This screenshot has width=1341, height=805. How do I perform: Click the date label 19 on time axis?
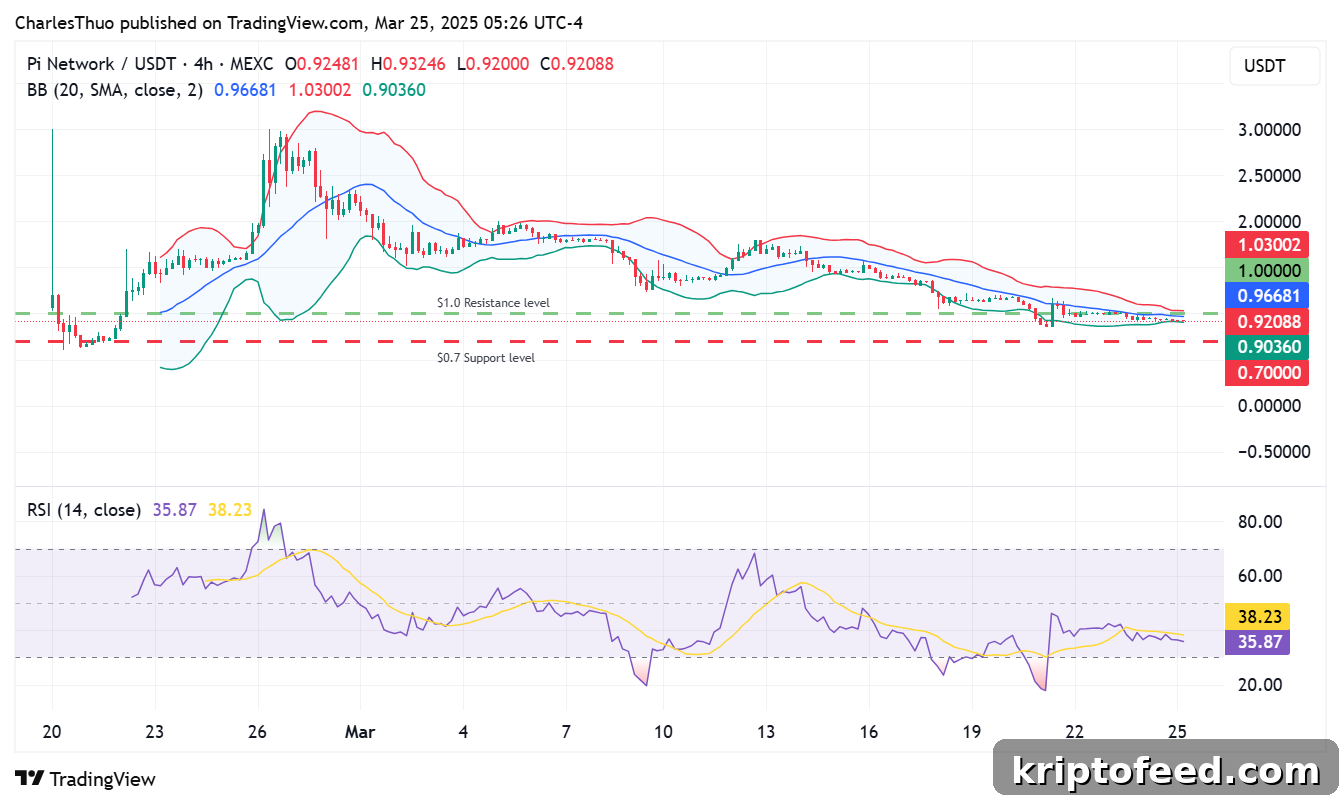(x=972, y=732)
